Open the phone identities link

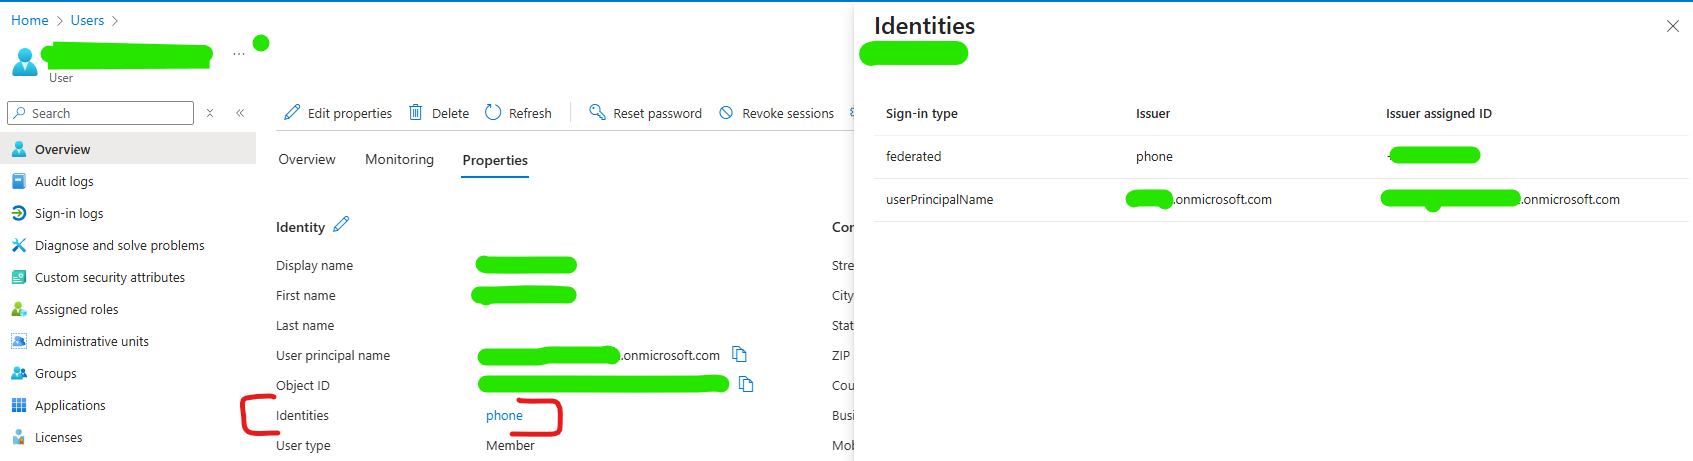[x=504, y=416]
